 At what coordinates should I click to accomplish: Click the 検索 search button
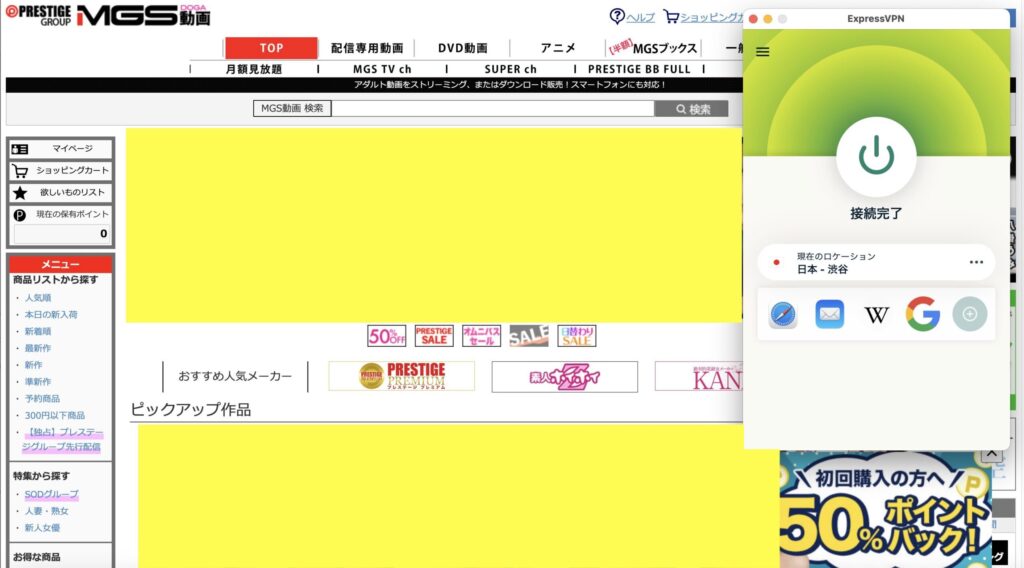[x=692, y=109]
